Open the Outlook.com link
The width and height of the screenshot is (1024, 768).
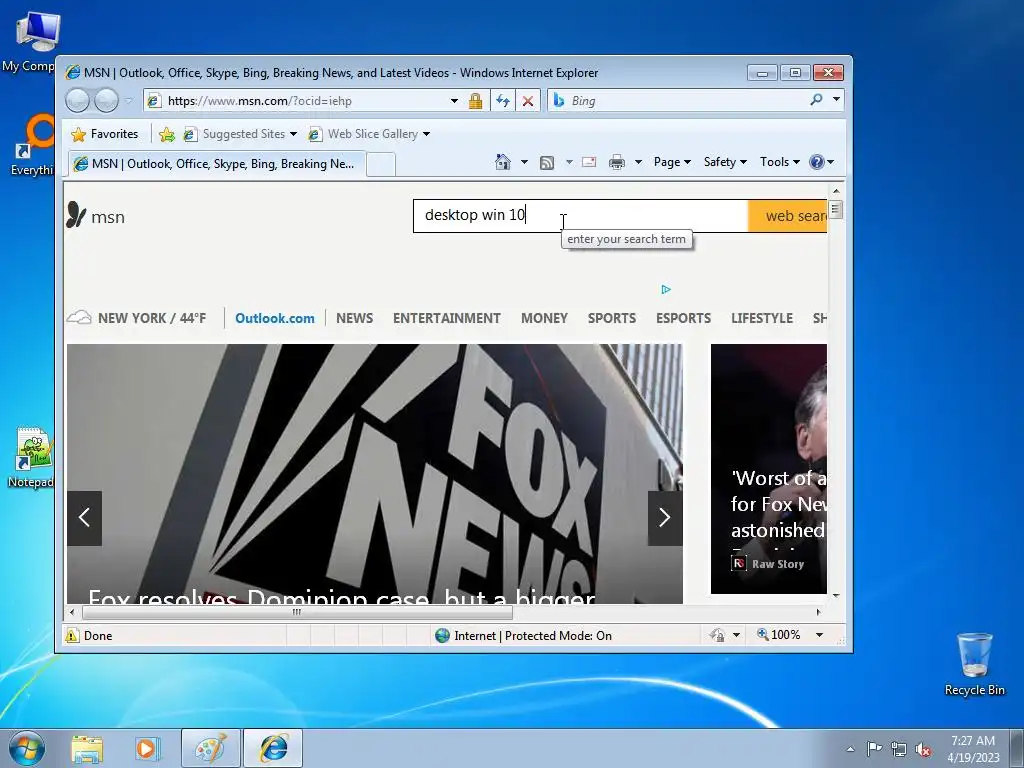[x=274, y=318]
